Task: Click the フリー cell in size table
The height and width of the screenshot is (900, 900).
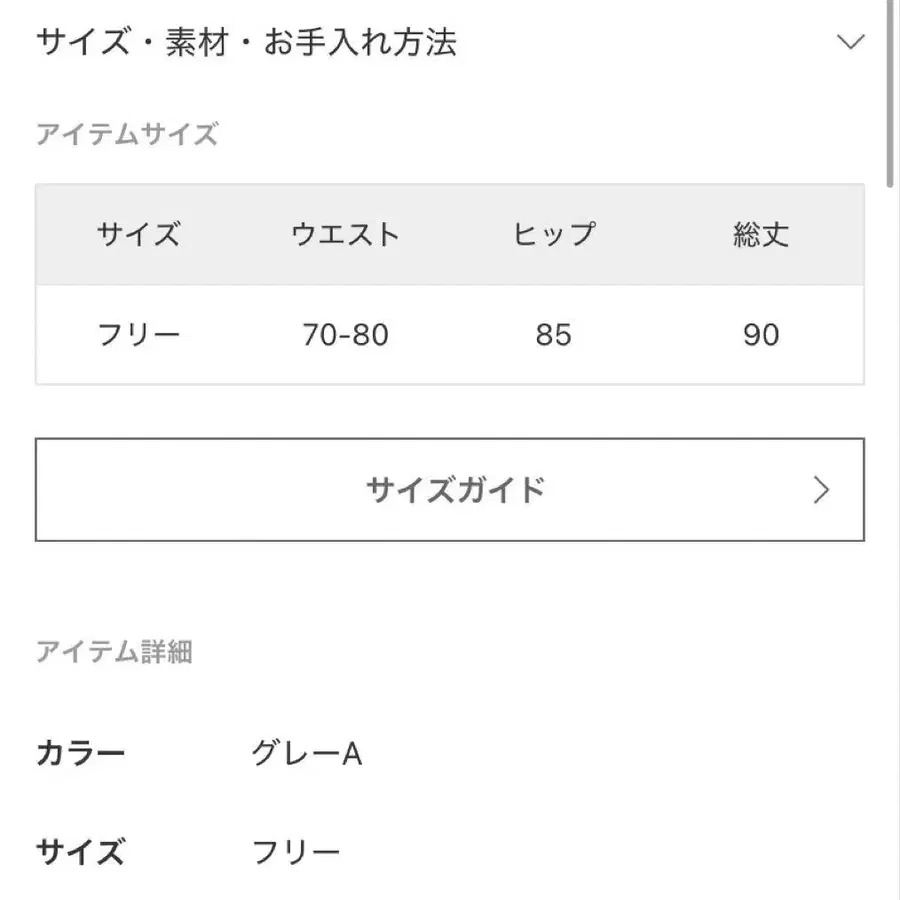Action: click(138, 334)
